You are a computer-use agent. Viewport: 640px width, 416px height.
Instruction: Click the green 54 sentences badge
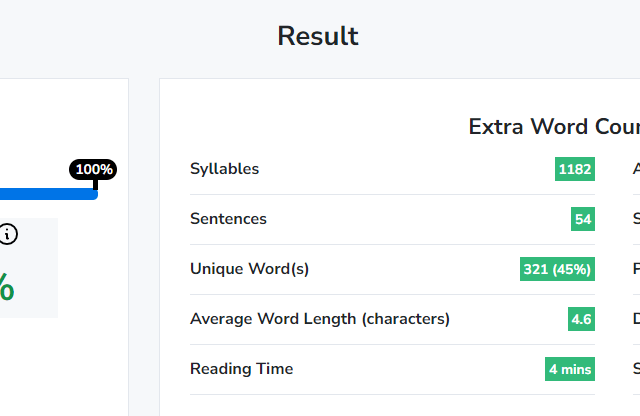(x=583, y=220)
